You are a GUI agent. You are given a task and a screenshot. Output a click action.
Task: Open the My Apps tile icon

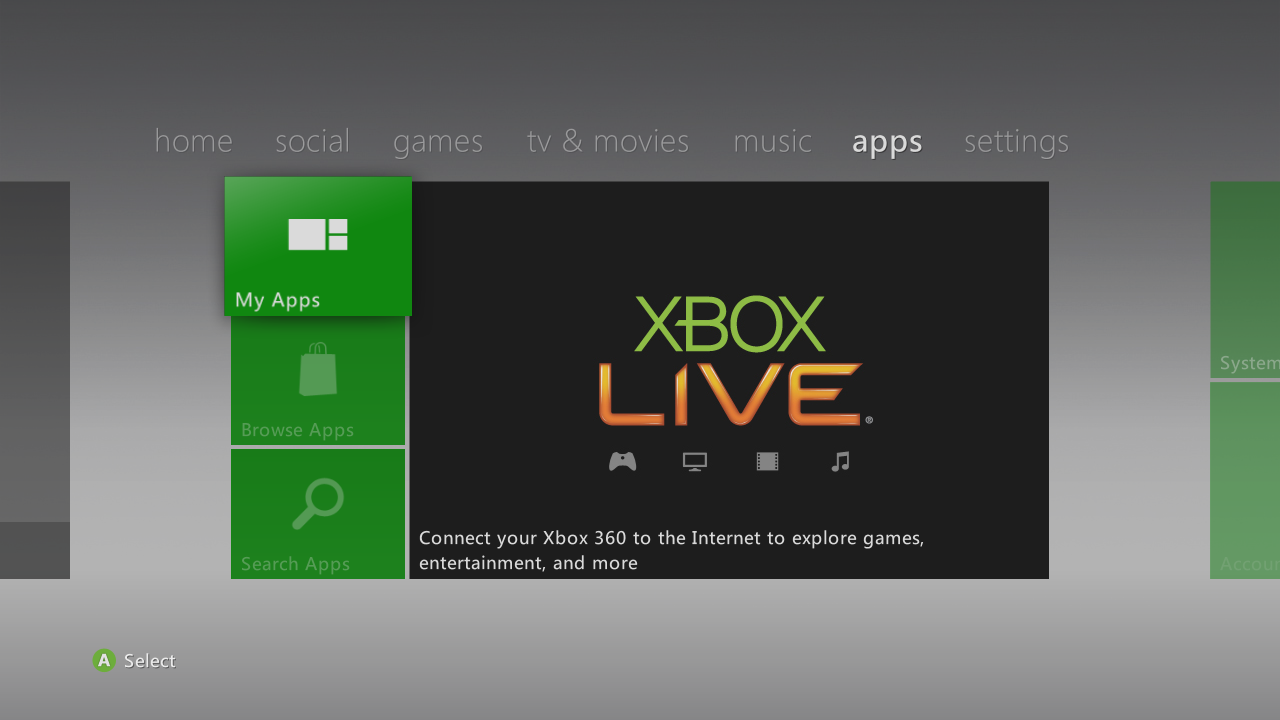pos(318,234)
